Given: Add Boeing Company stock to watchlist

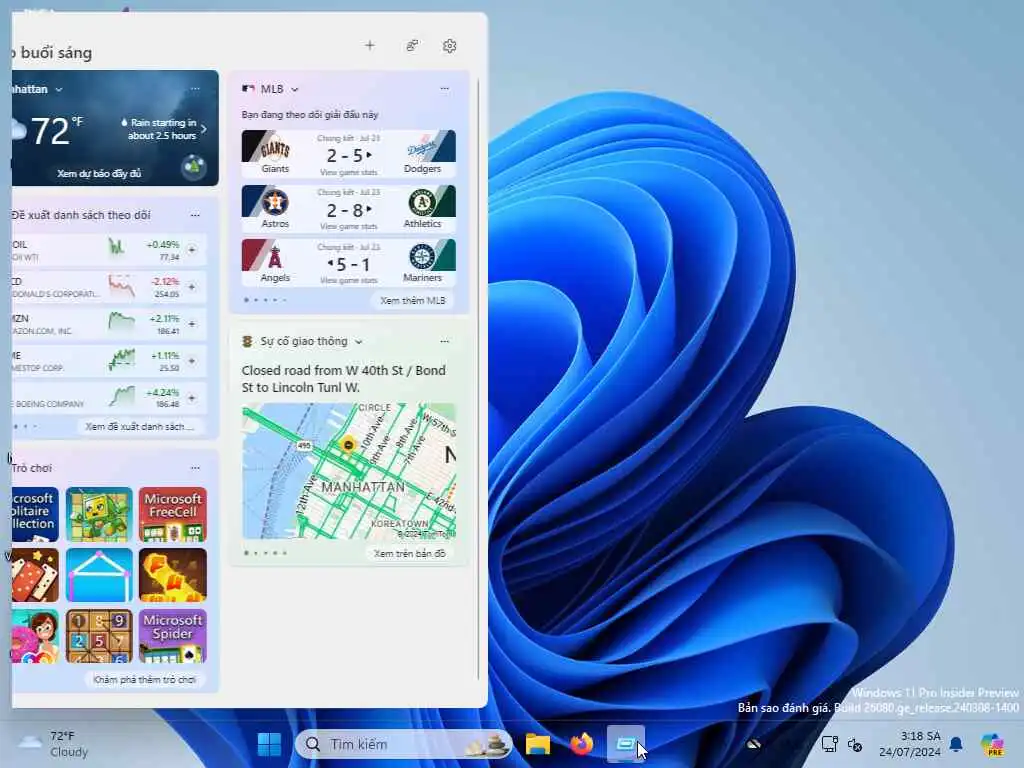Looking at the screenshot, I should coord(192,398).
